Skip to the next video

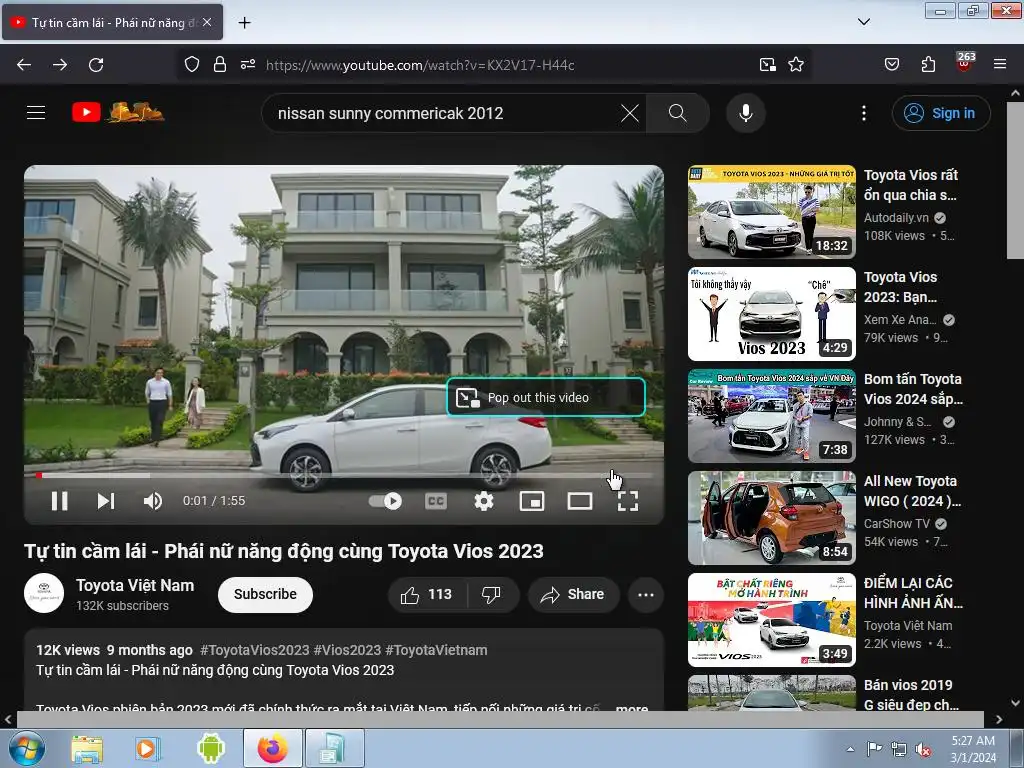point(106,501)
